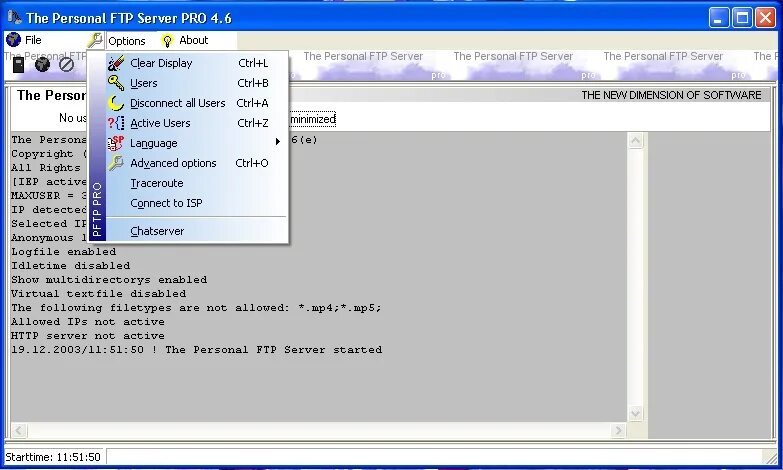Open the About menu

pos(193,40)
